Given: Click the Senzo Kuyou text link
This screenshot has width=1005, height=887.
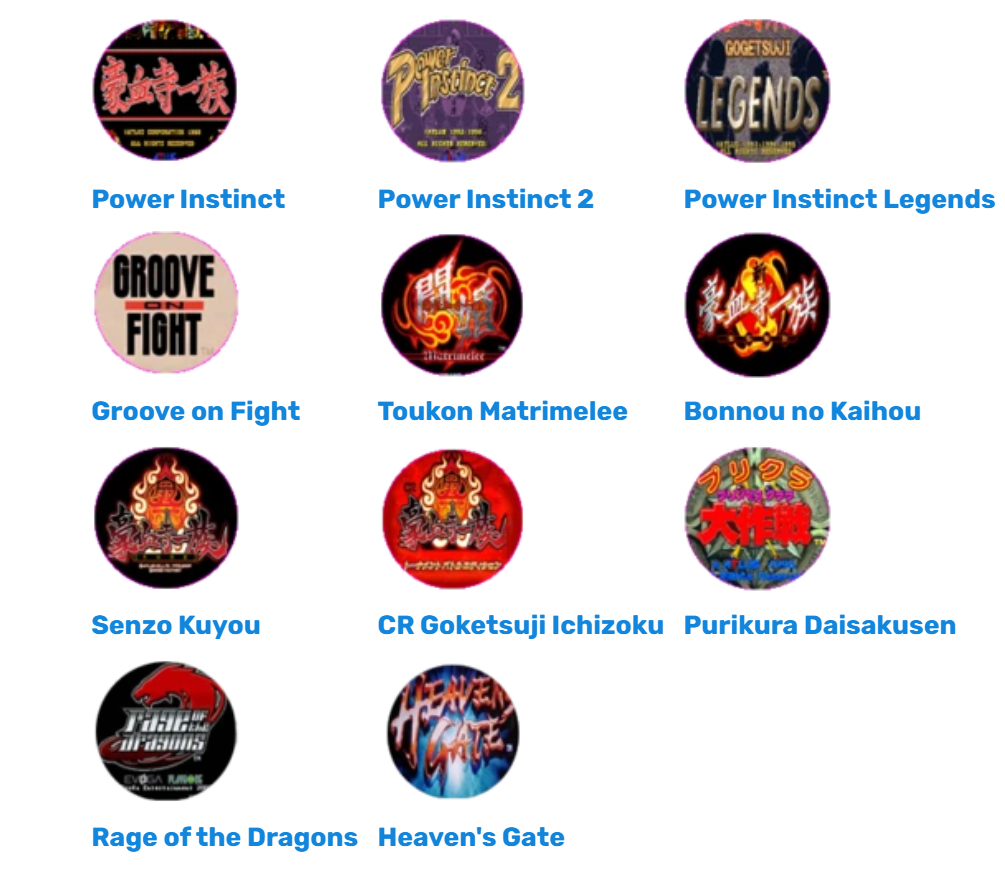Looking at the screenshot, I should coord(176,626).
